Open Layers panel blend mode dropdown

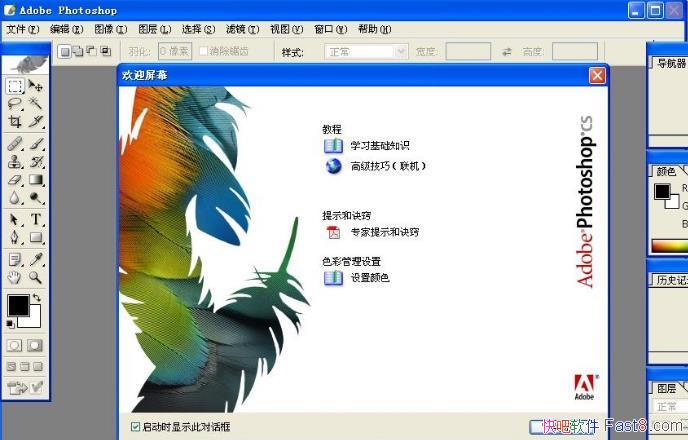[x=669, y=407]
